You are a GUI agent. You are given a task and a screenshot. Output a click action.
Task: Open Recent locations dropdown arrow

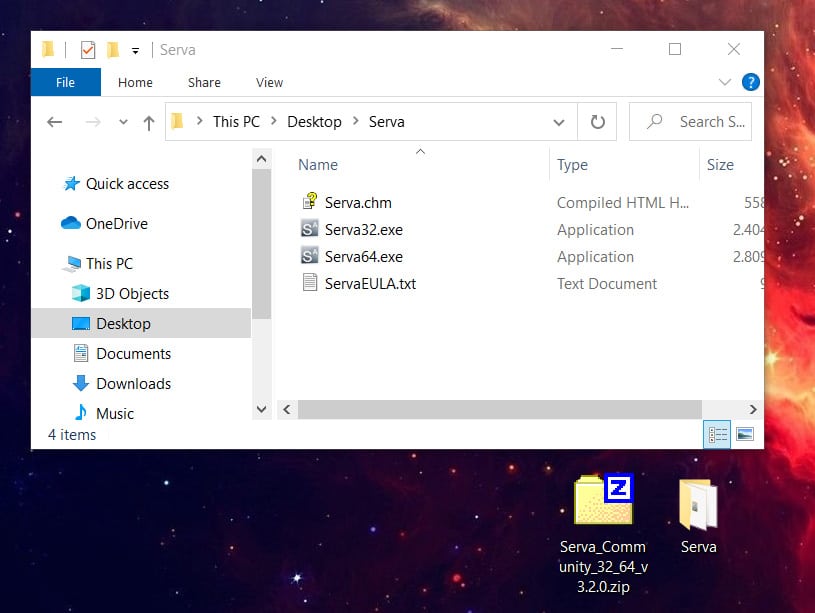(x=123, y=122)
